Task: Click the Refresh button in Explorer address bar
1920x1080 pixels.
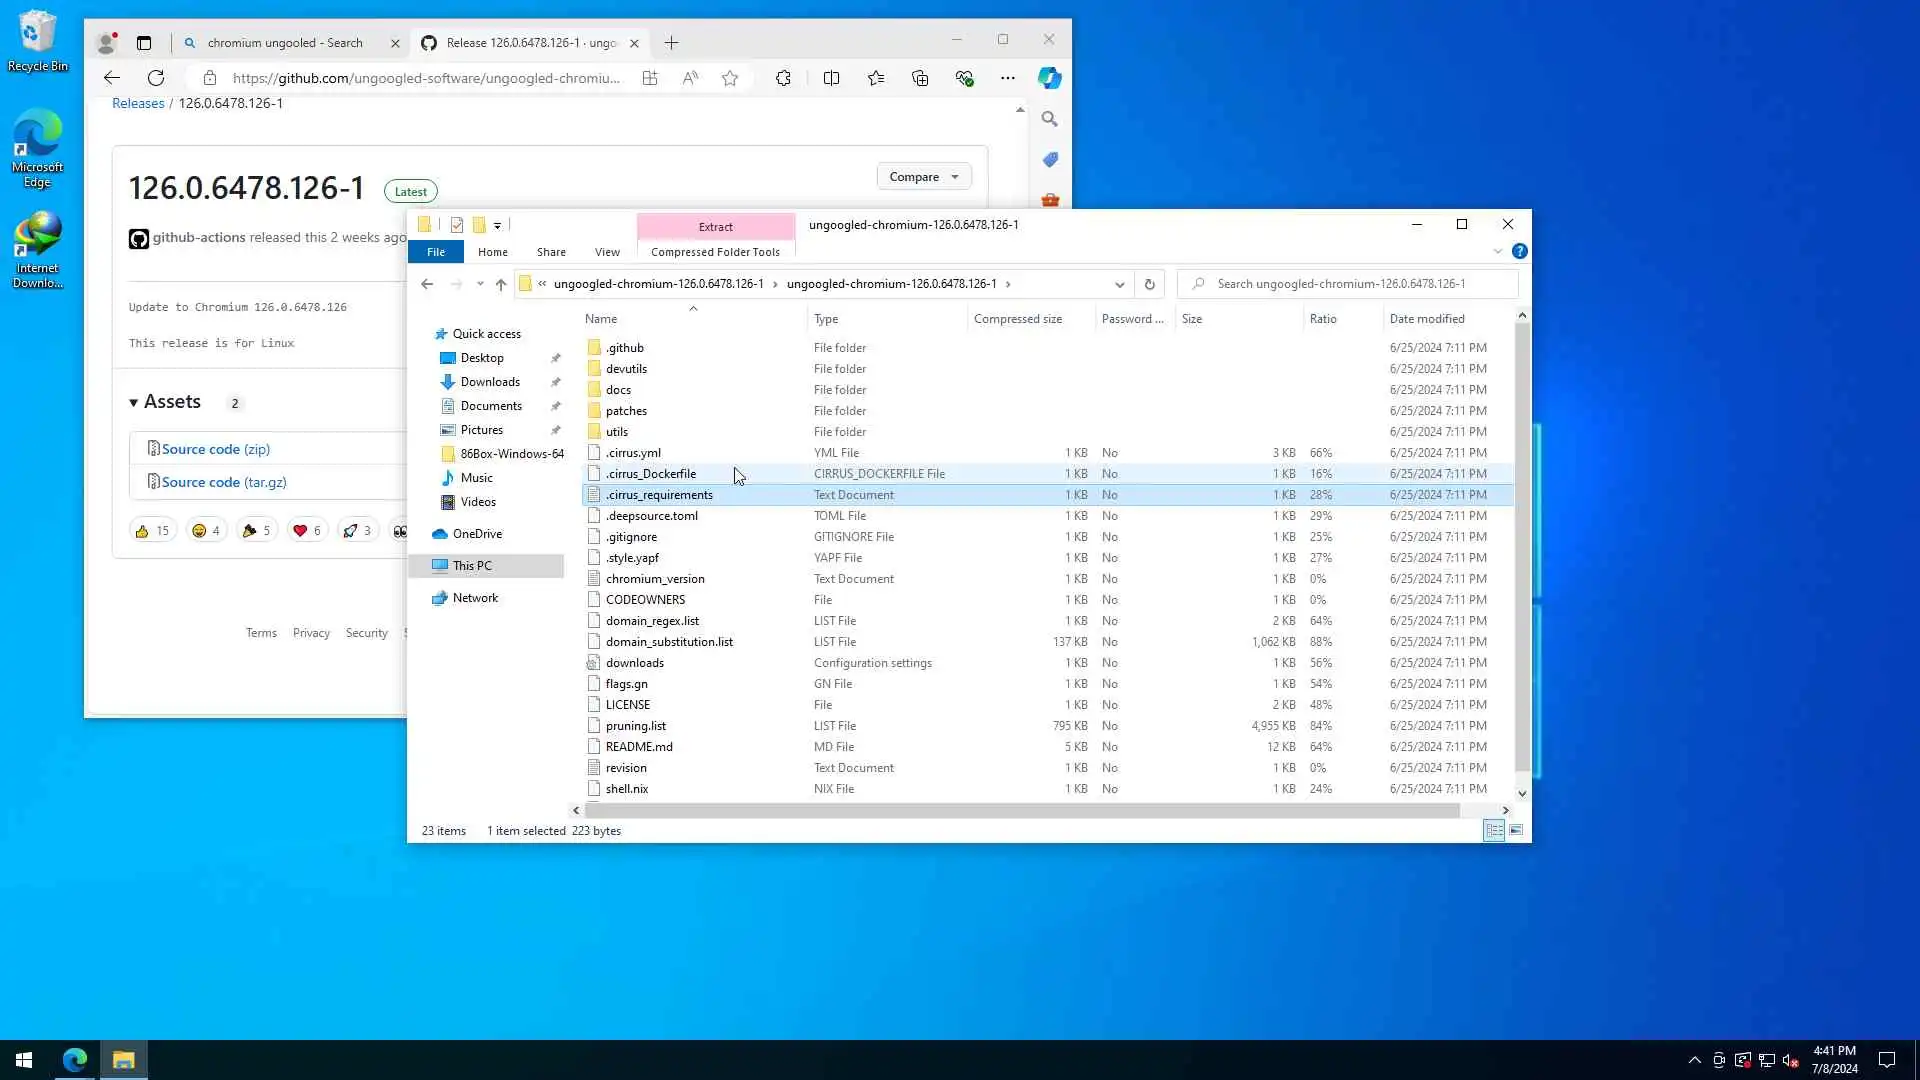Action: coord(1149,284)
